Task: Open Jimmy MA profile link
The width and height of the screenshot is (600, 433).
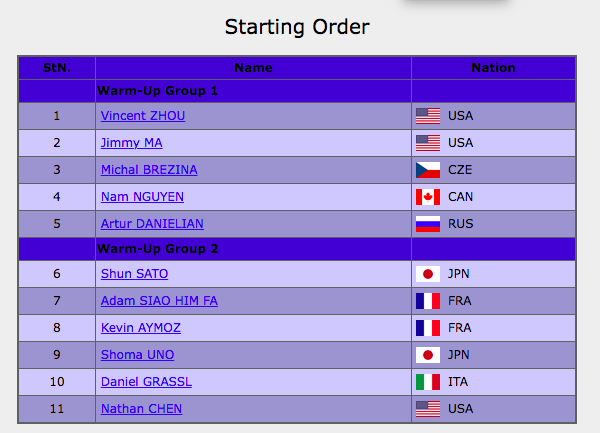Action: [131, 143]
